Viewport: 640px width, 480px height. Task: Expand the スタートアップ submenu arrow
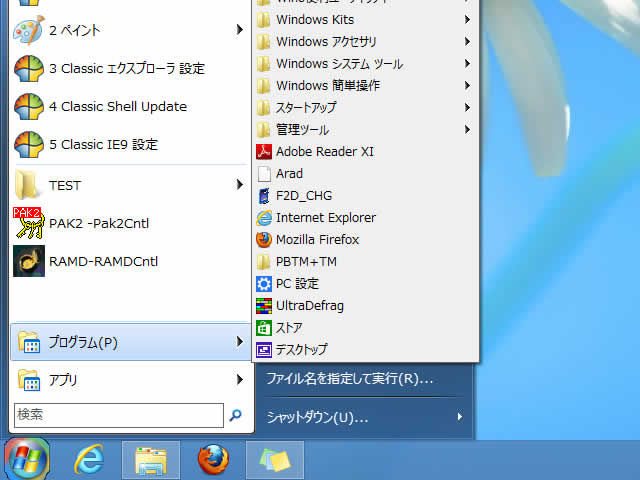coord(467,107)
